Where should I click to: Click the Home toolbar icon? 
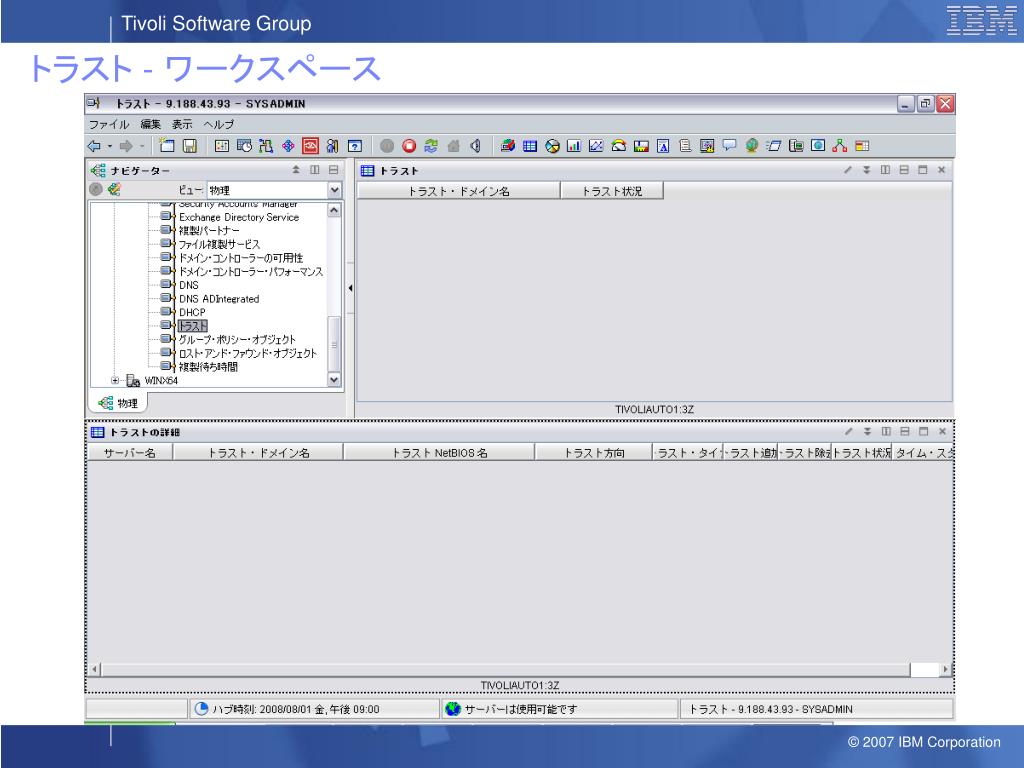click(453, 146)
